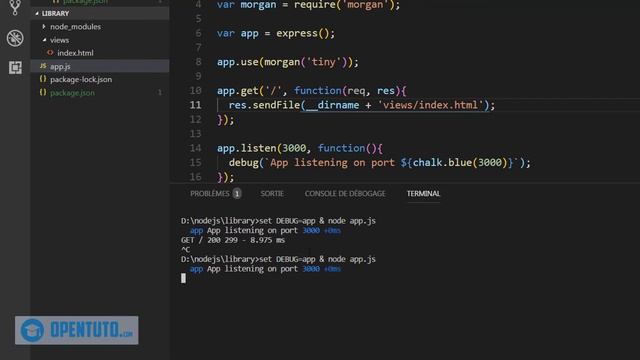Select the TERMINAL tab
Viewport: 640px width, 360px height.
(423, 193)
